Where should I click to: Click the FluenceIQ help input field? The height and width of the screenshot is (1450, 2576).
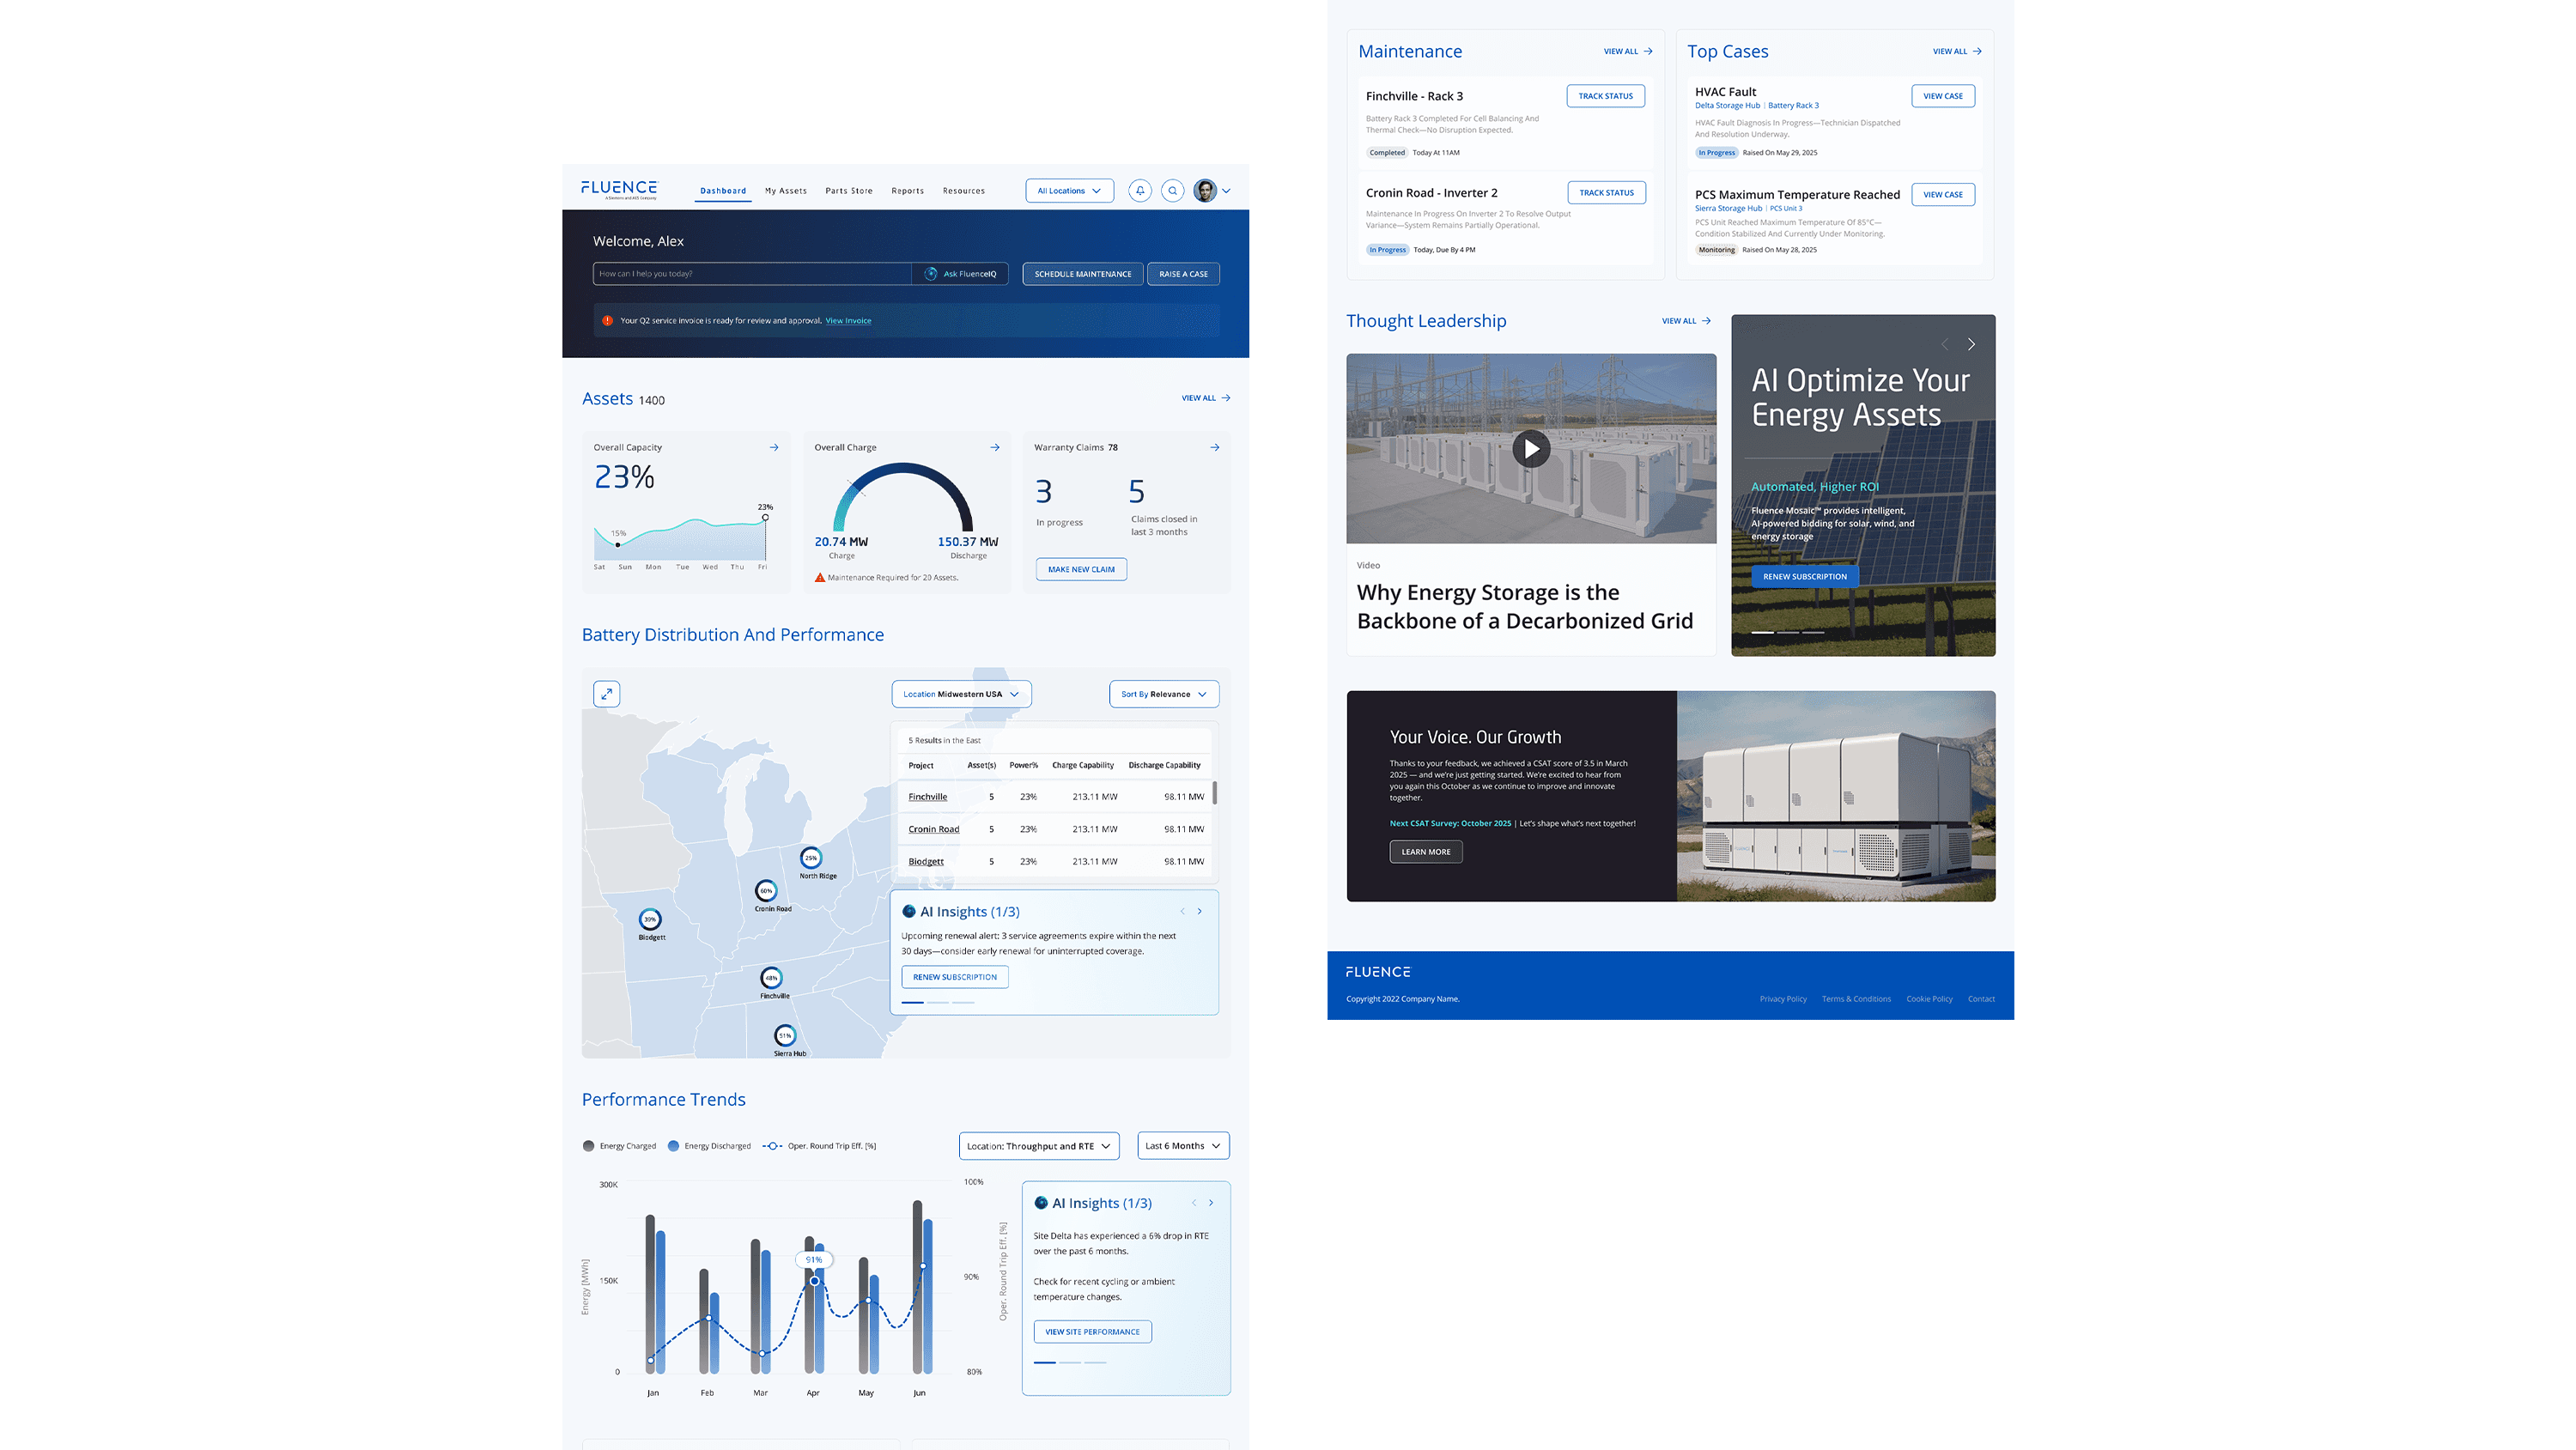tap(751, 274)
